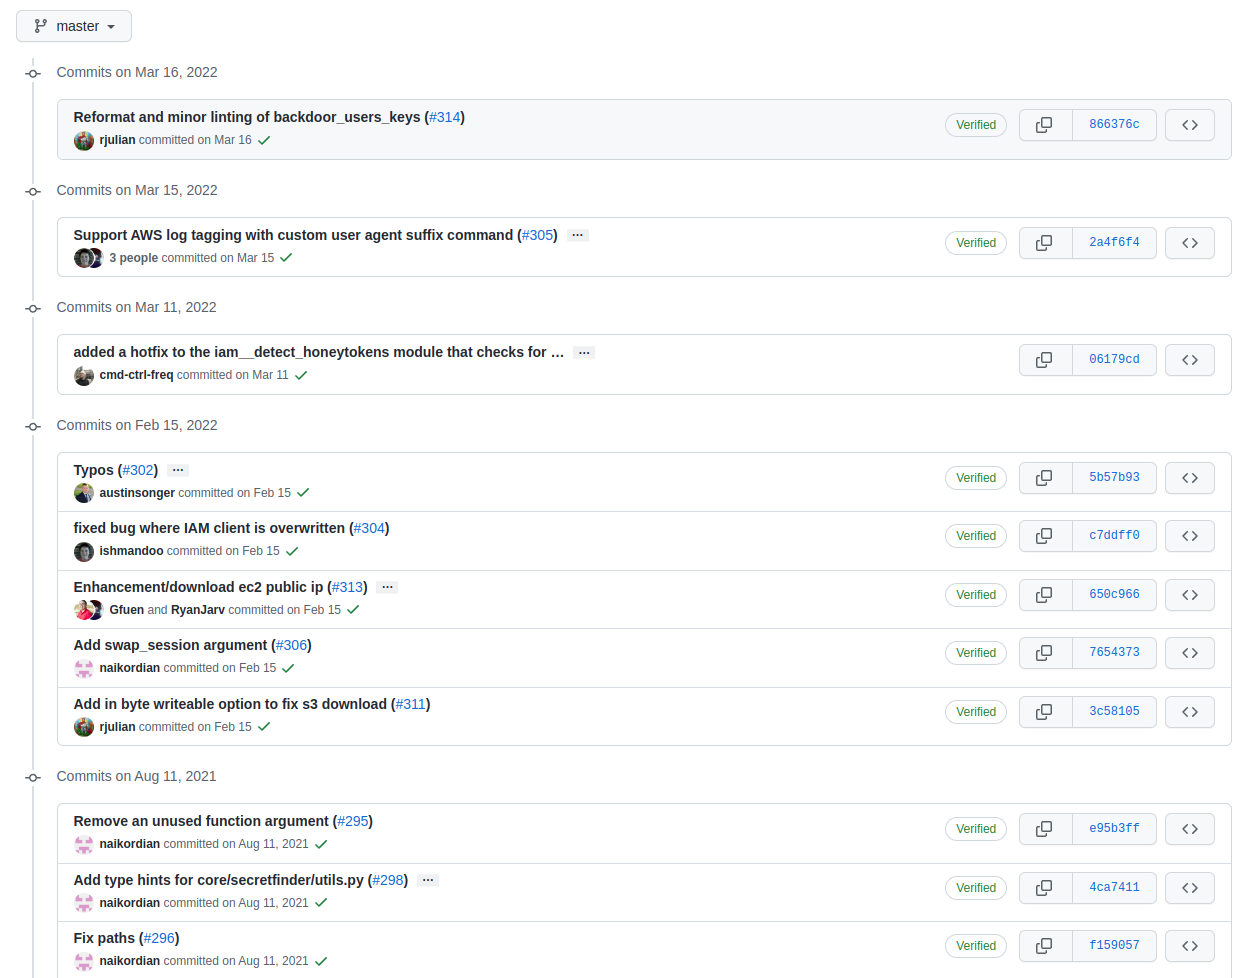Browse repository at commit e95b3ff
The height and width of the screenshot is (978, 1250).
coord(1190,829)
